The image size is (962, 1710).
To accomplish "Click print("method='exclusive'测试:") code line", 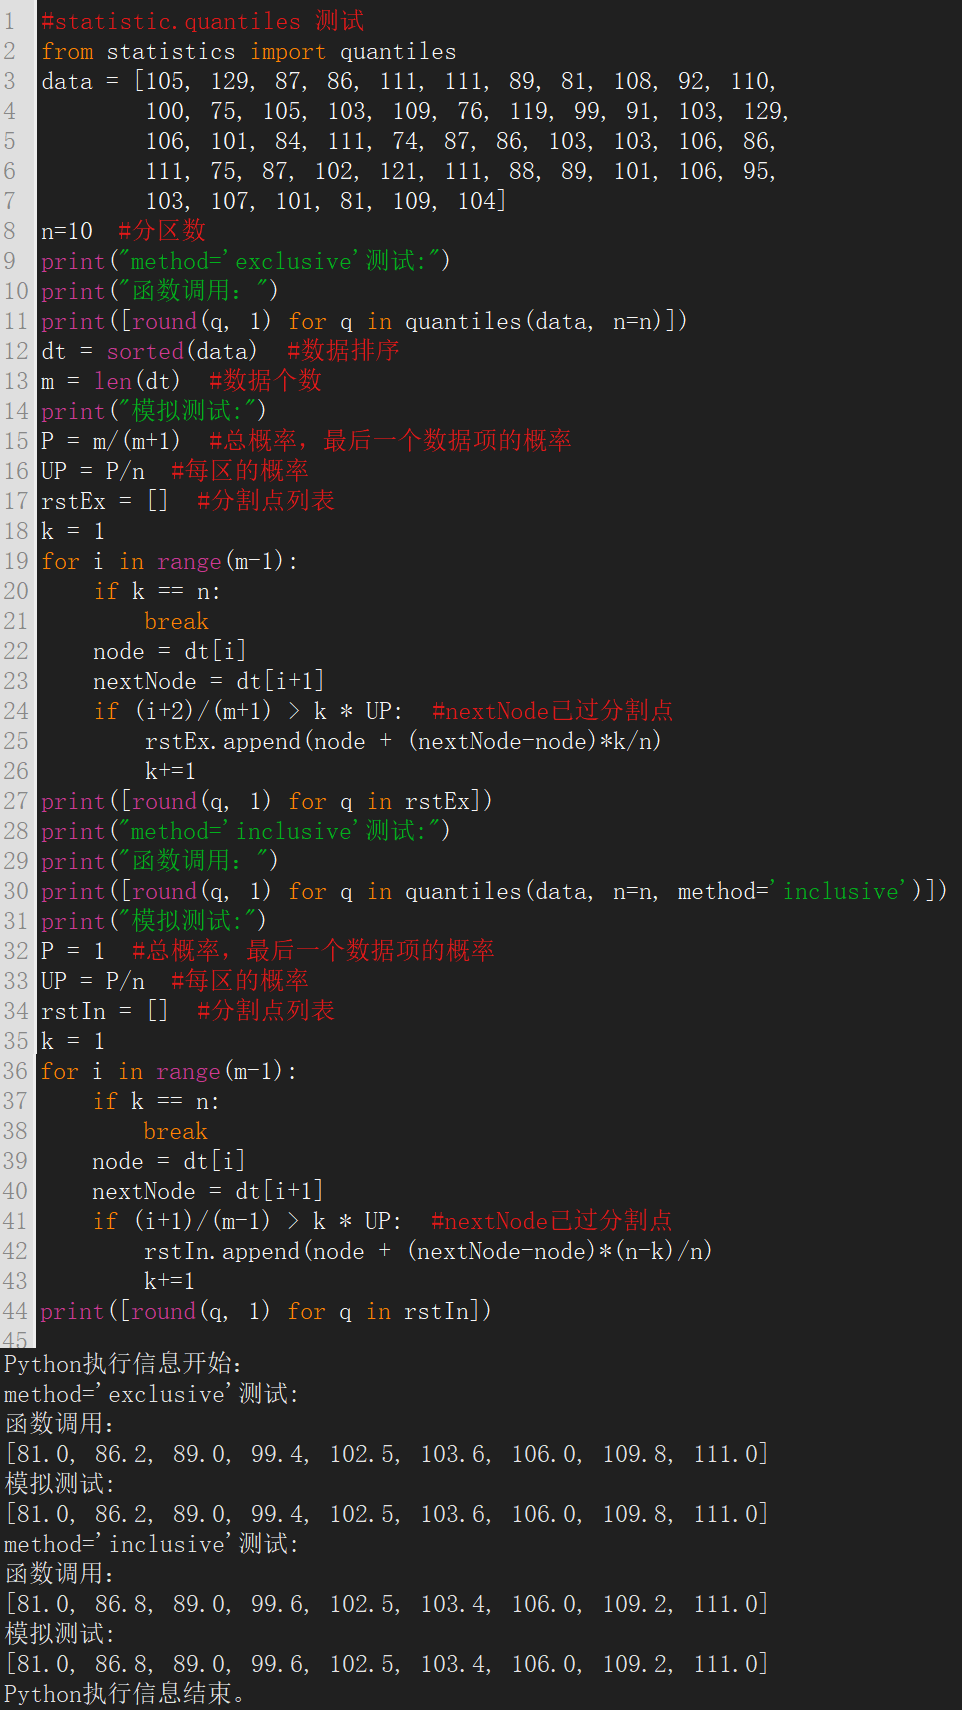I will click(246, 261).
